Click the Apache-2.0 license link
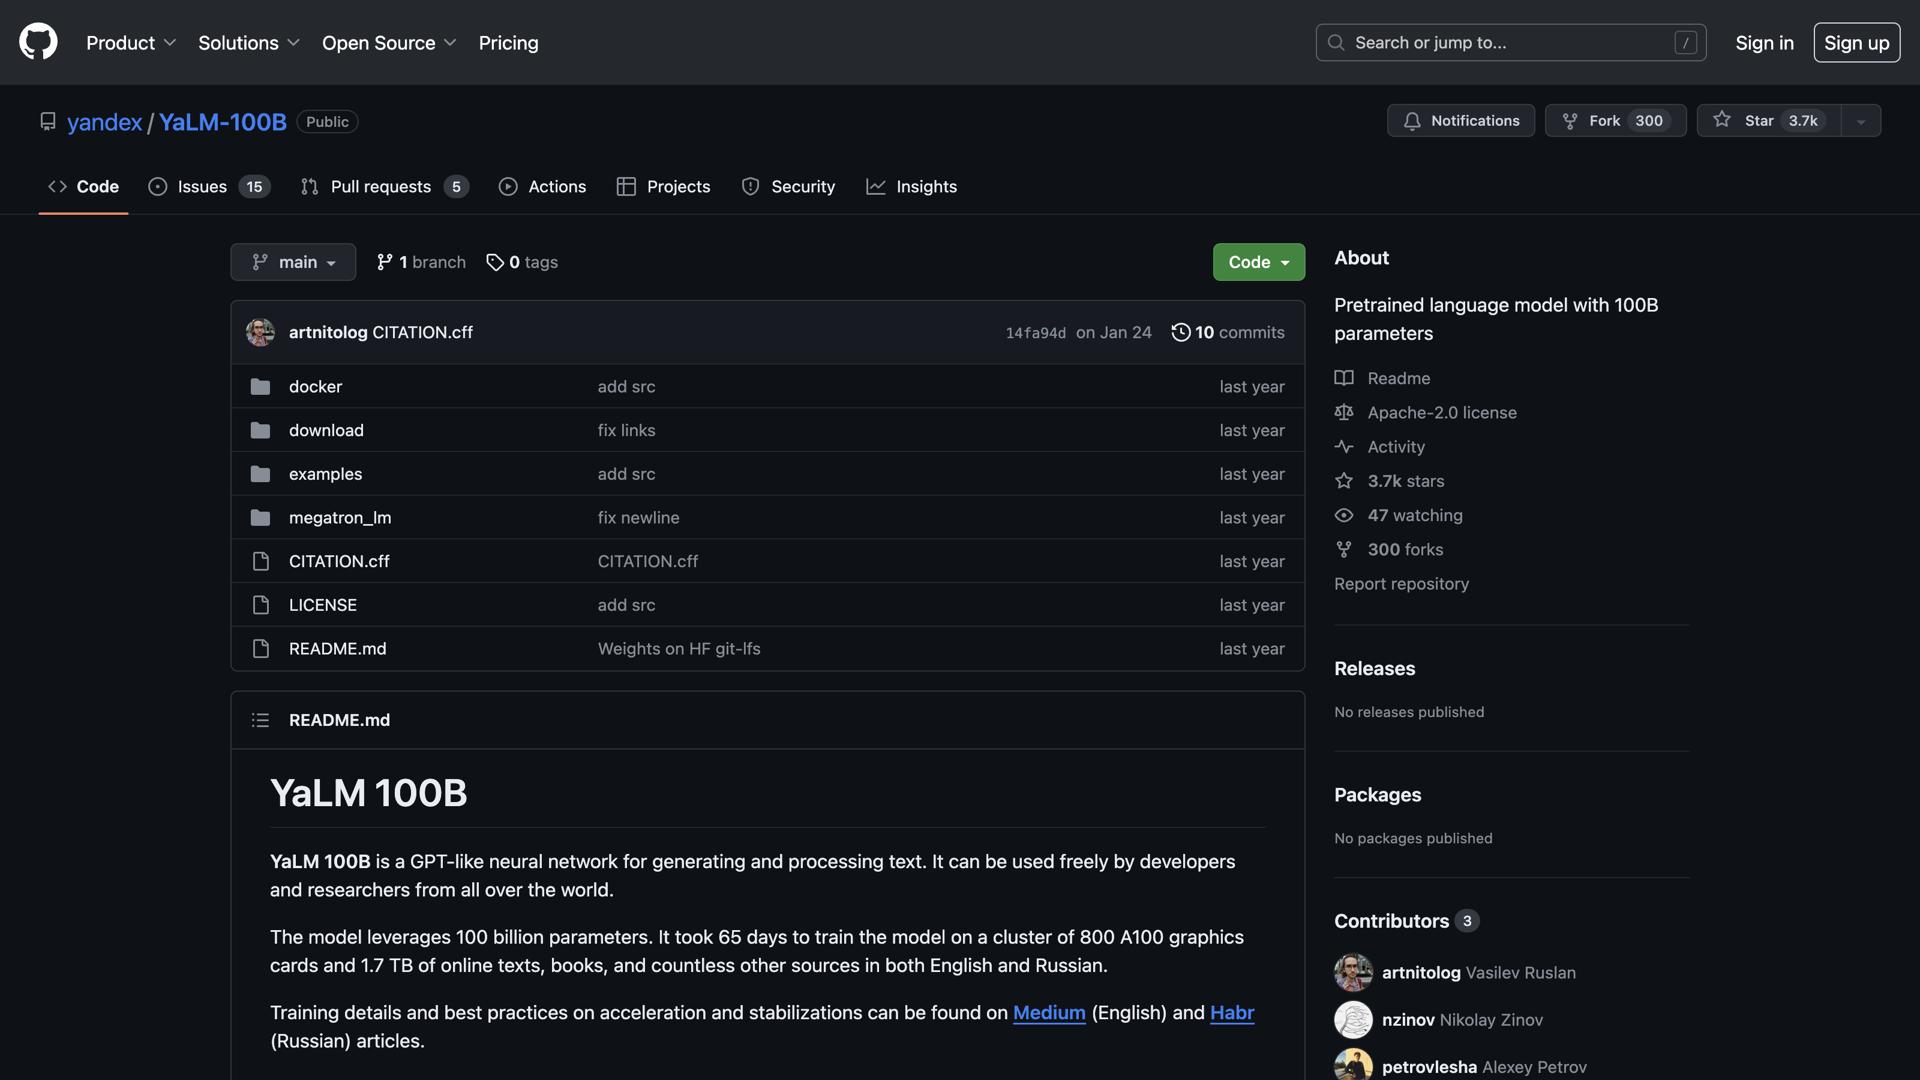1920x1080 pixels. pyautogui.click(x=1441, y=412)
